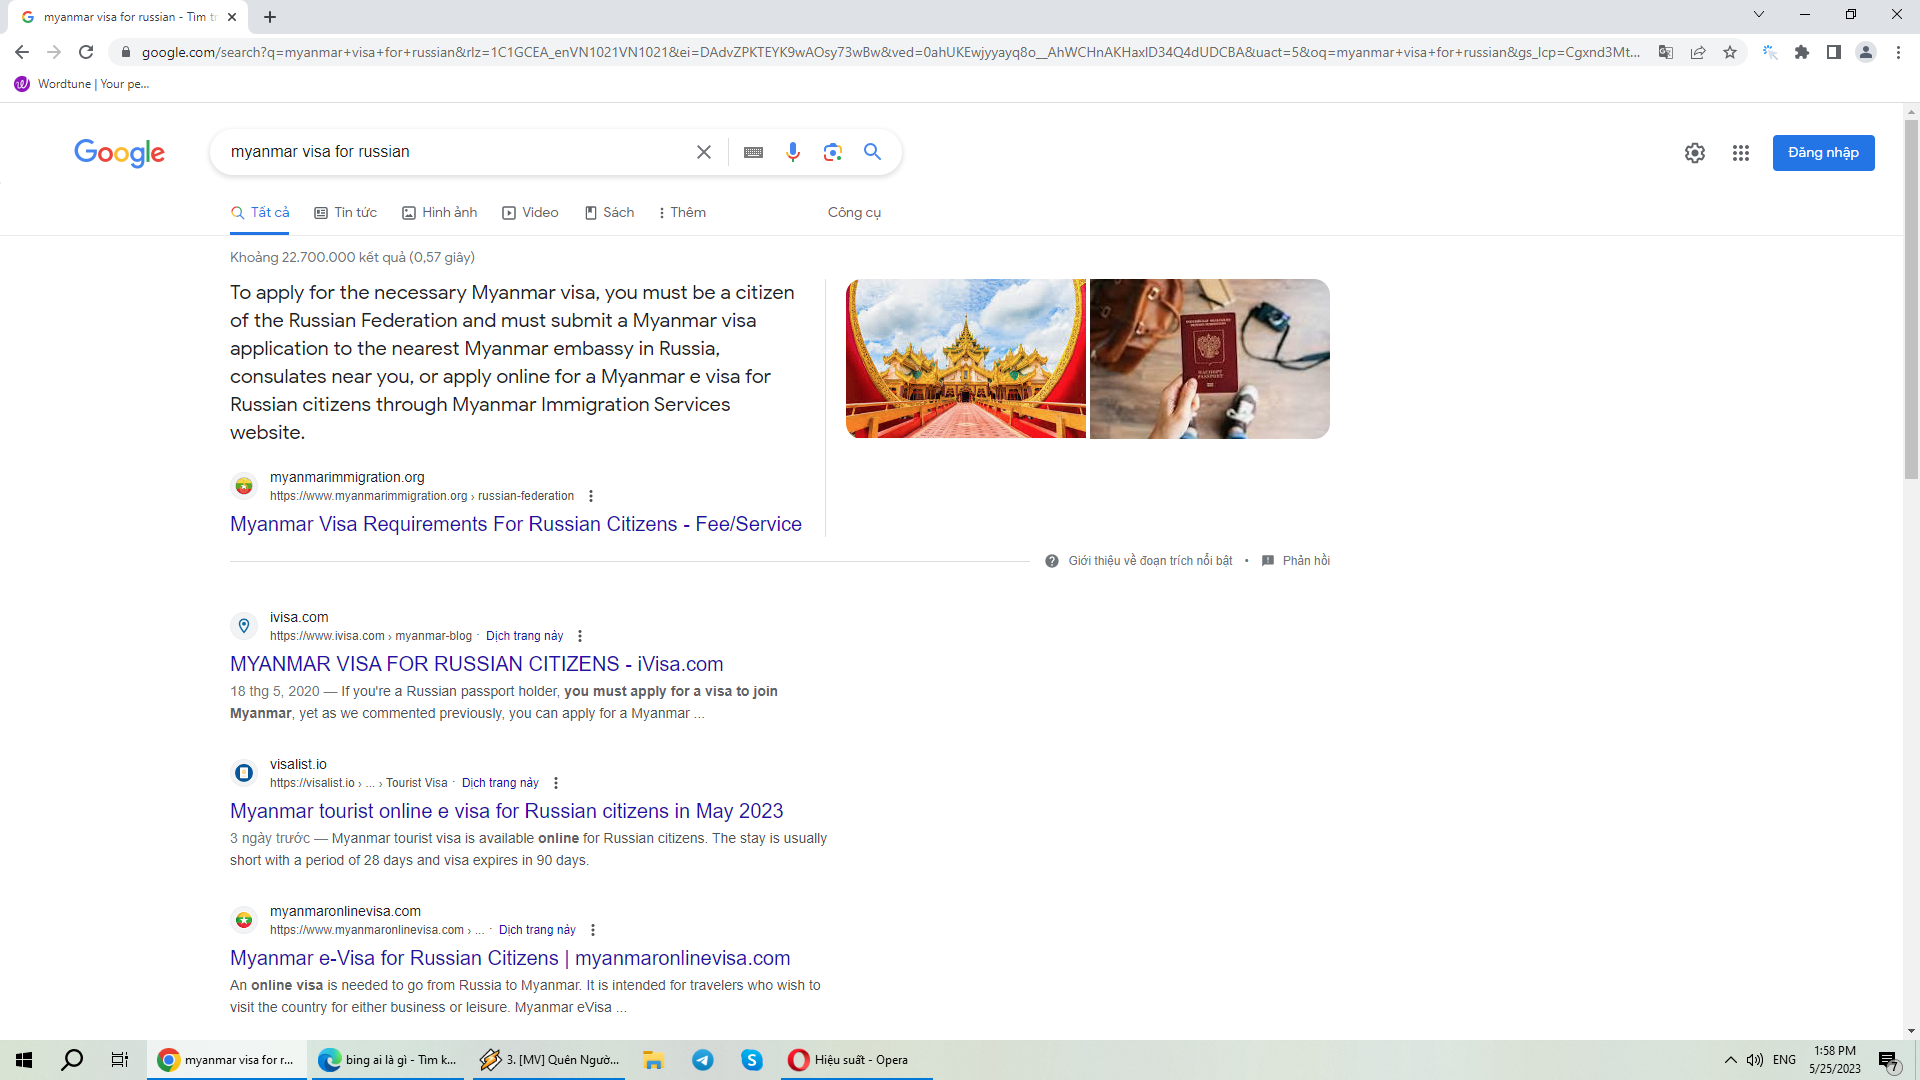Submit the search with the magnifier icon
This screenshot has width=1920, height=1080.
pyautogui.click(x=873, y=152)
